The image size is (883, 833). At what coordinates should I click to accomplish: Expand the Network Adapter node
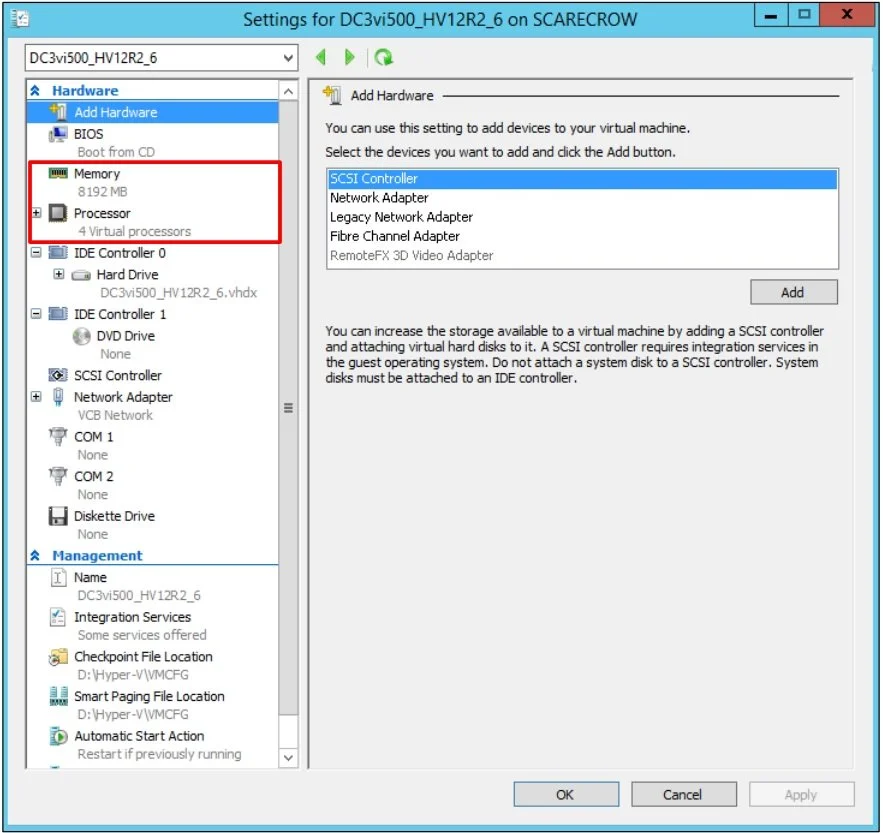36,396
